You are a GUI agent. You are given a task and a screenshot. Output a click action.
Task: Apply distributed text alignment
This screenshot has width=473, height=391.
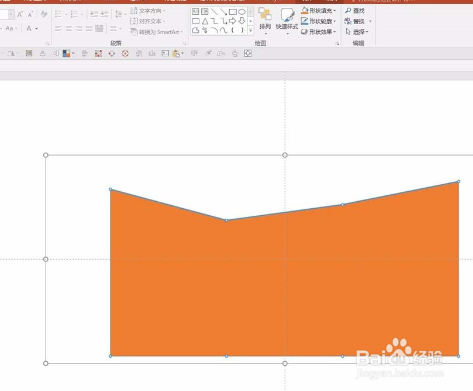point(99,29)
